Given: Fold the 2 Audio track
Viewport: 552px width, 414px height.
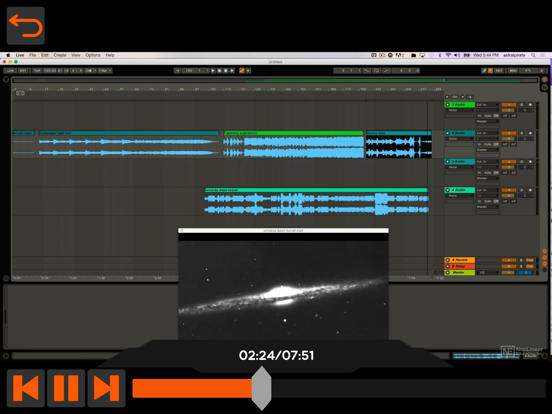Looking at the screenshot, I should pos(448,133).
